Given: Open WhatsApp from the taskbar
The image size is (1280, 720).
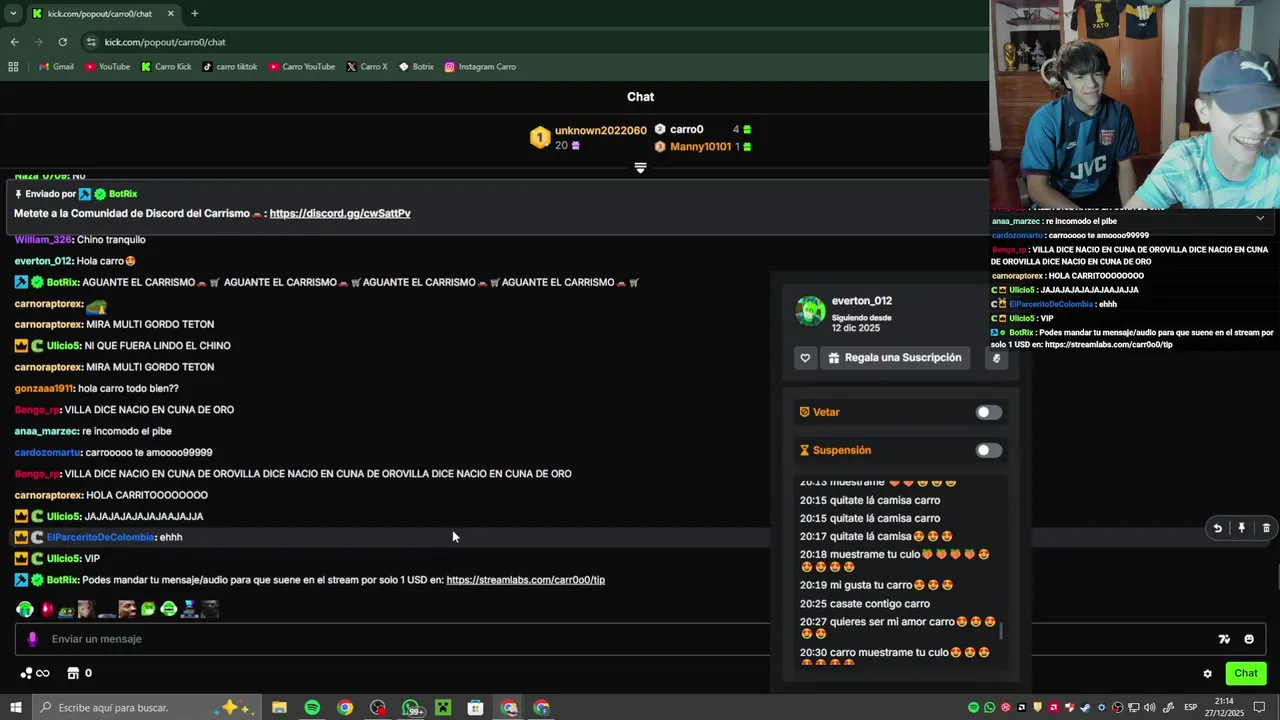Looking at the screenshot, I should (x=411, y=707).
